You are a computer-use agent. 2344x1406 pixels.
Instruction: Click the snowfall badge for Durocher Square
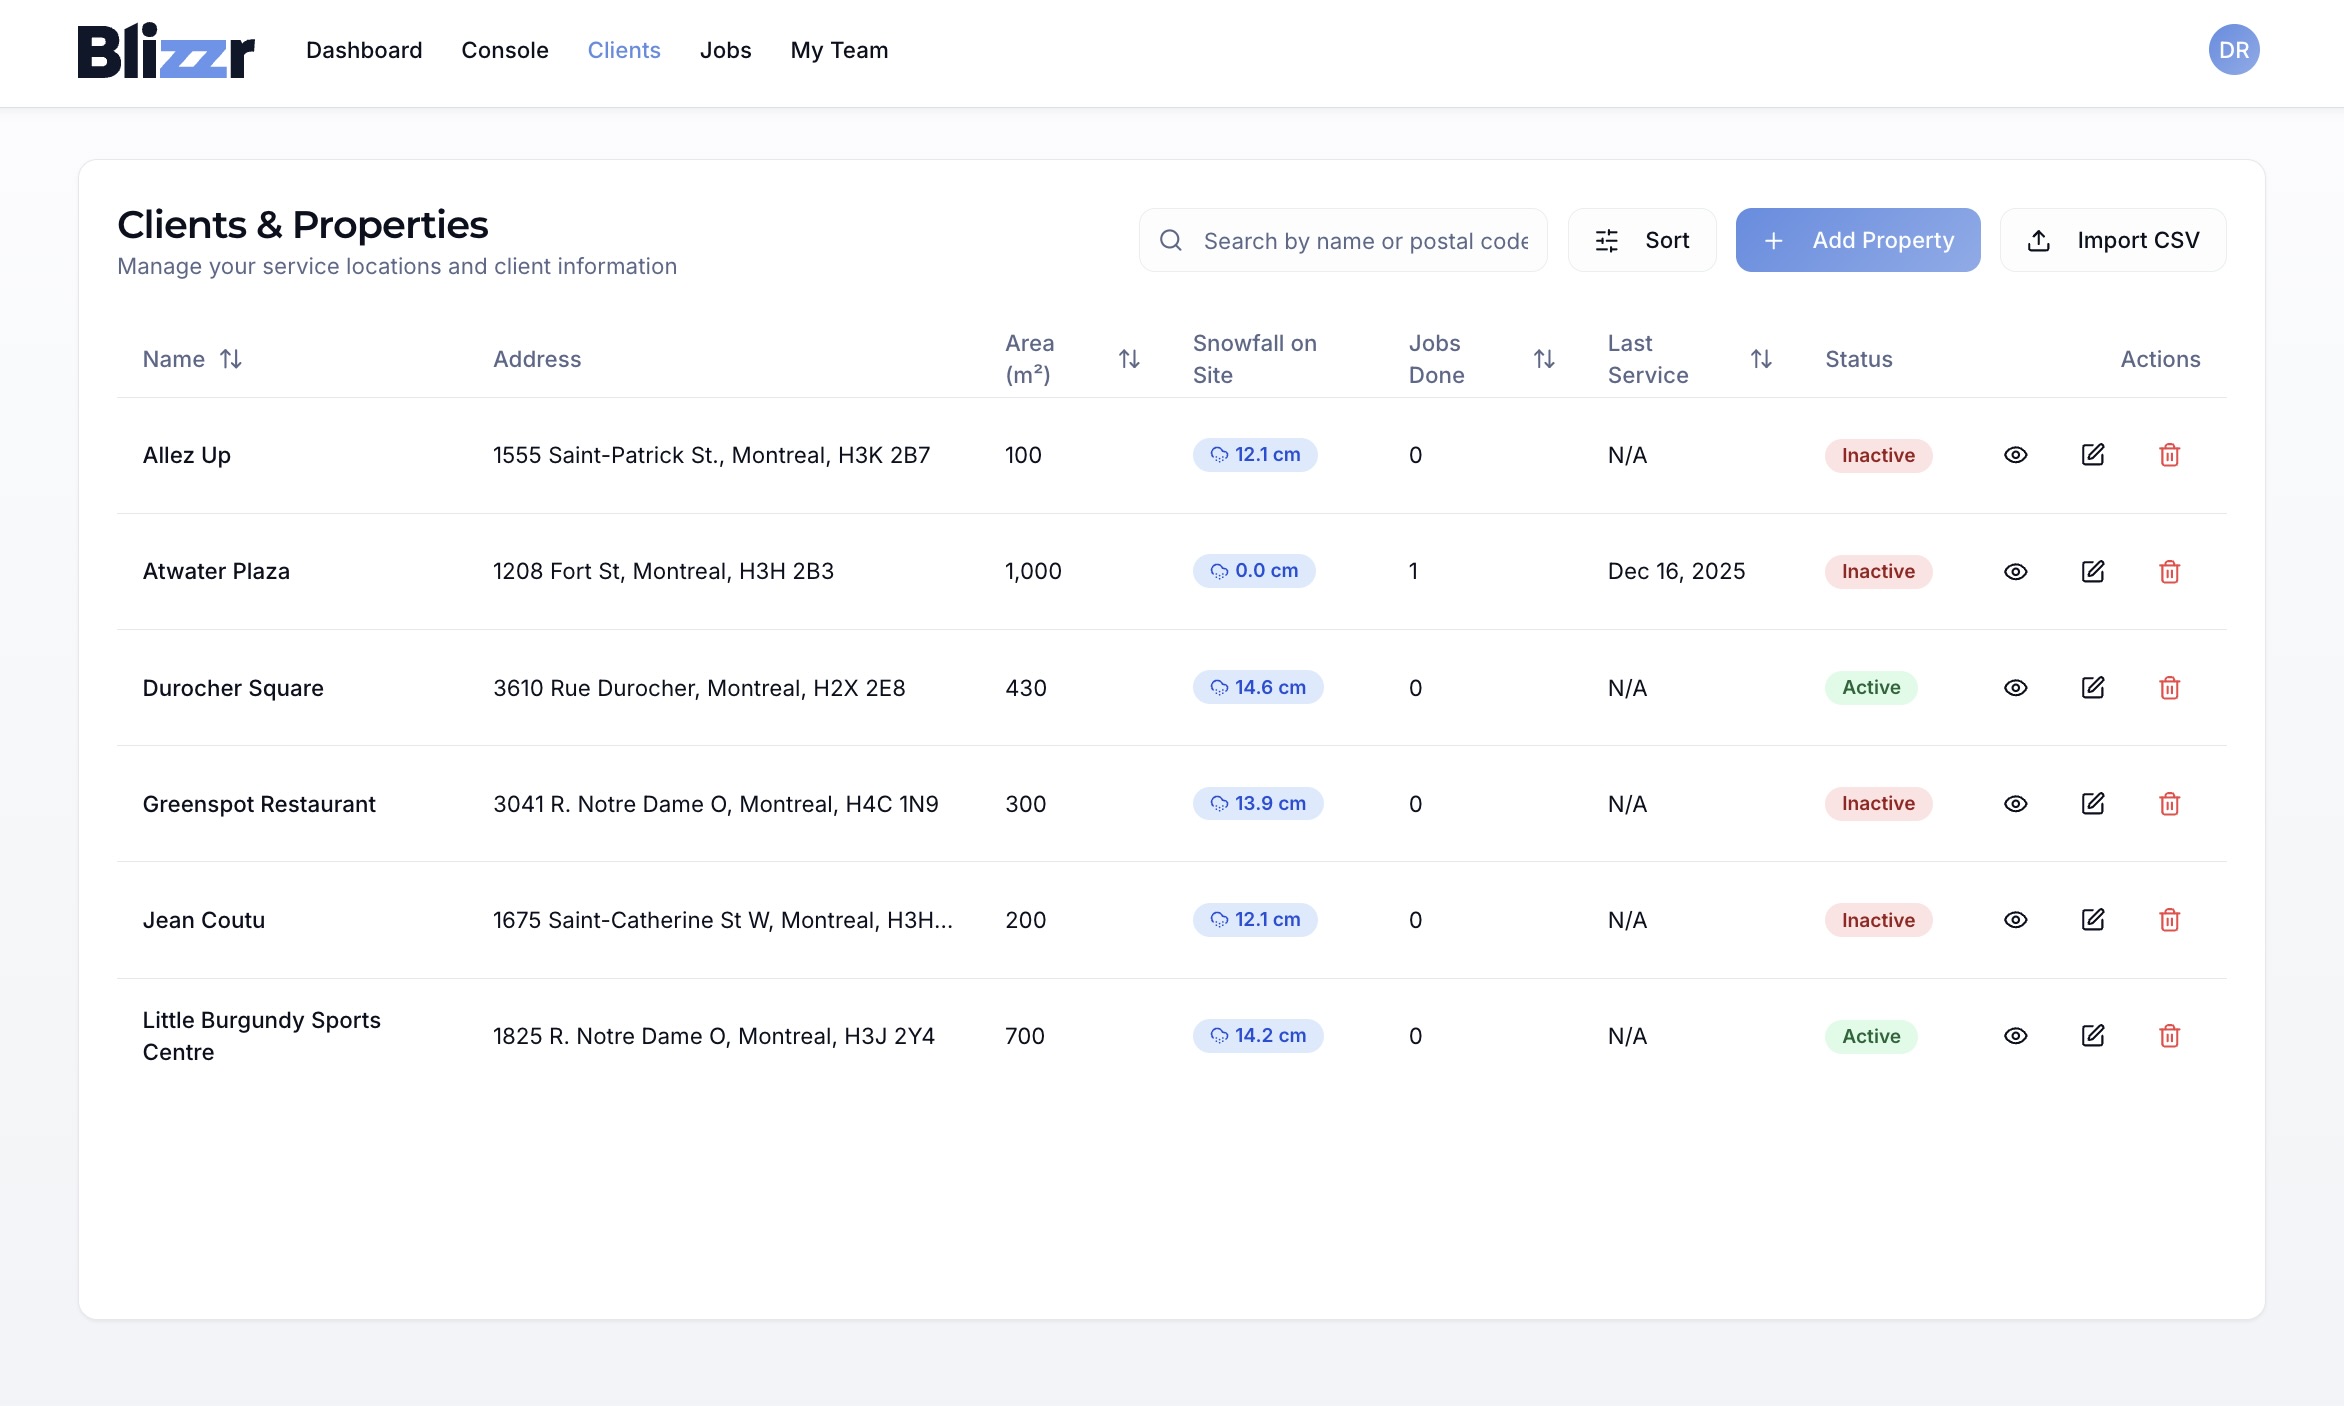click(x=1257, y=687)
